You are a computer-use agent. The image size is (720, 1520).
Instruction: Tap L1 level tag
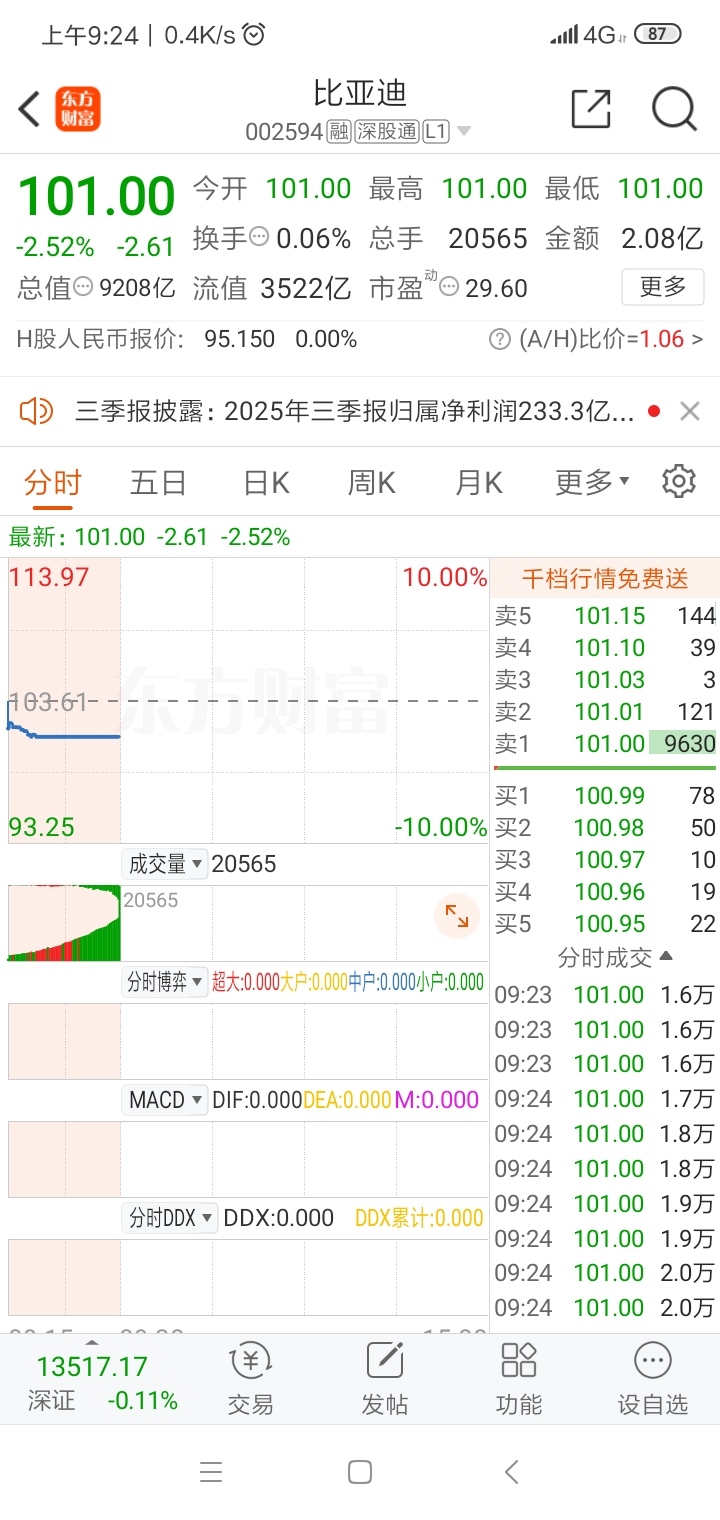436,132
